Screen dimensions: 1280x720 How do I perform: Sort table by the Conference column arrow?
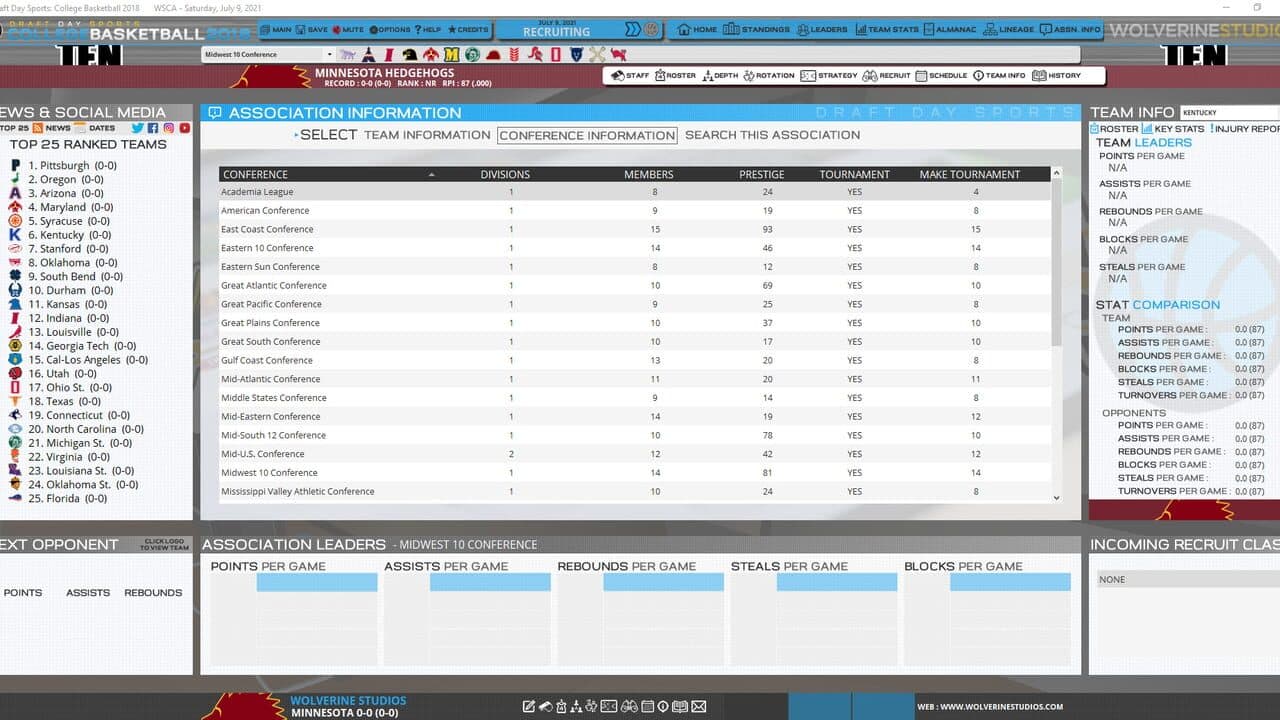point(432,174)
